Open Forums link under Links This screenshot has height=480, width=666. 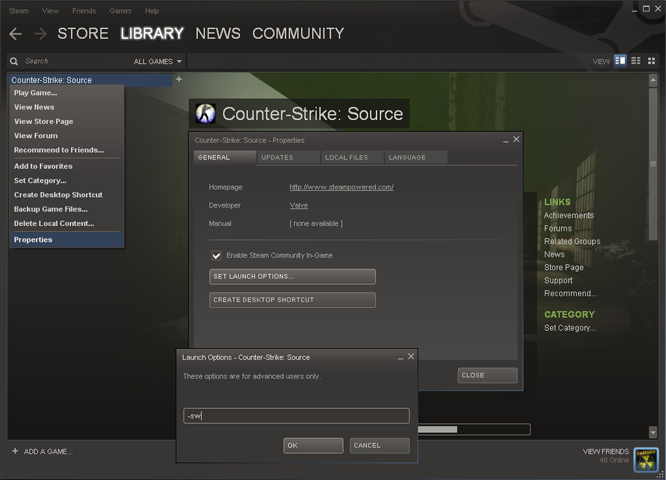point(558,229)
